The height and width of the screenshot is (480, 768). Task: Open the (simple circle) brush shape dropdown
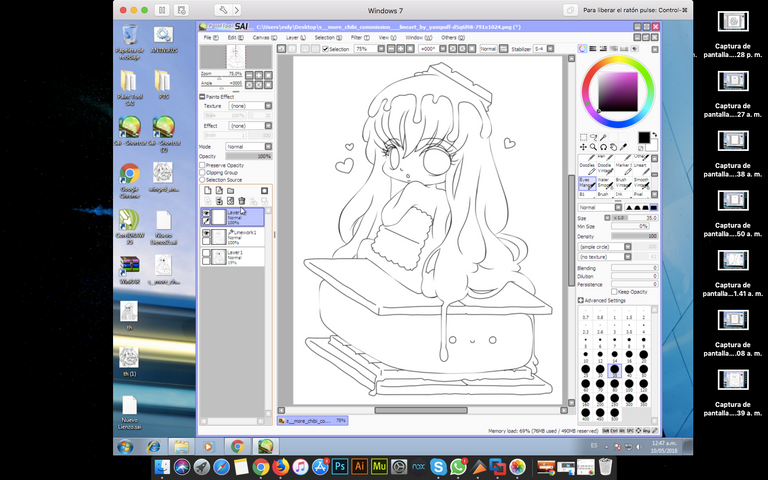(605, 247)
